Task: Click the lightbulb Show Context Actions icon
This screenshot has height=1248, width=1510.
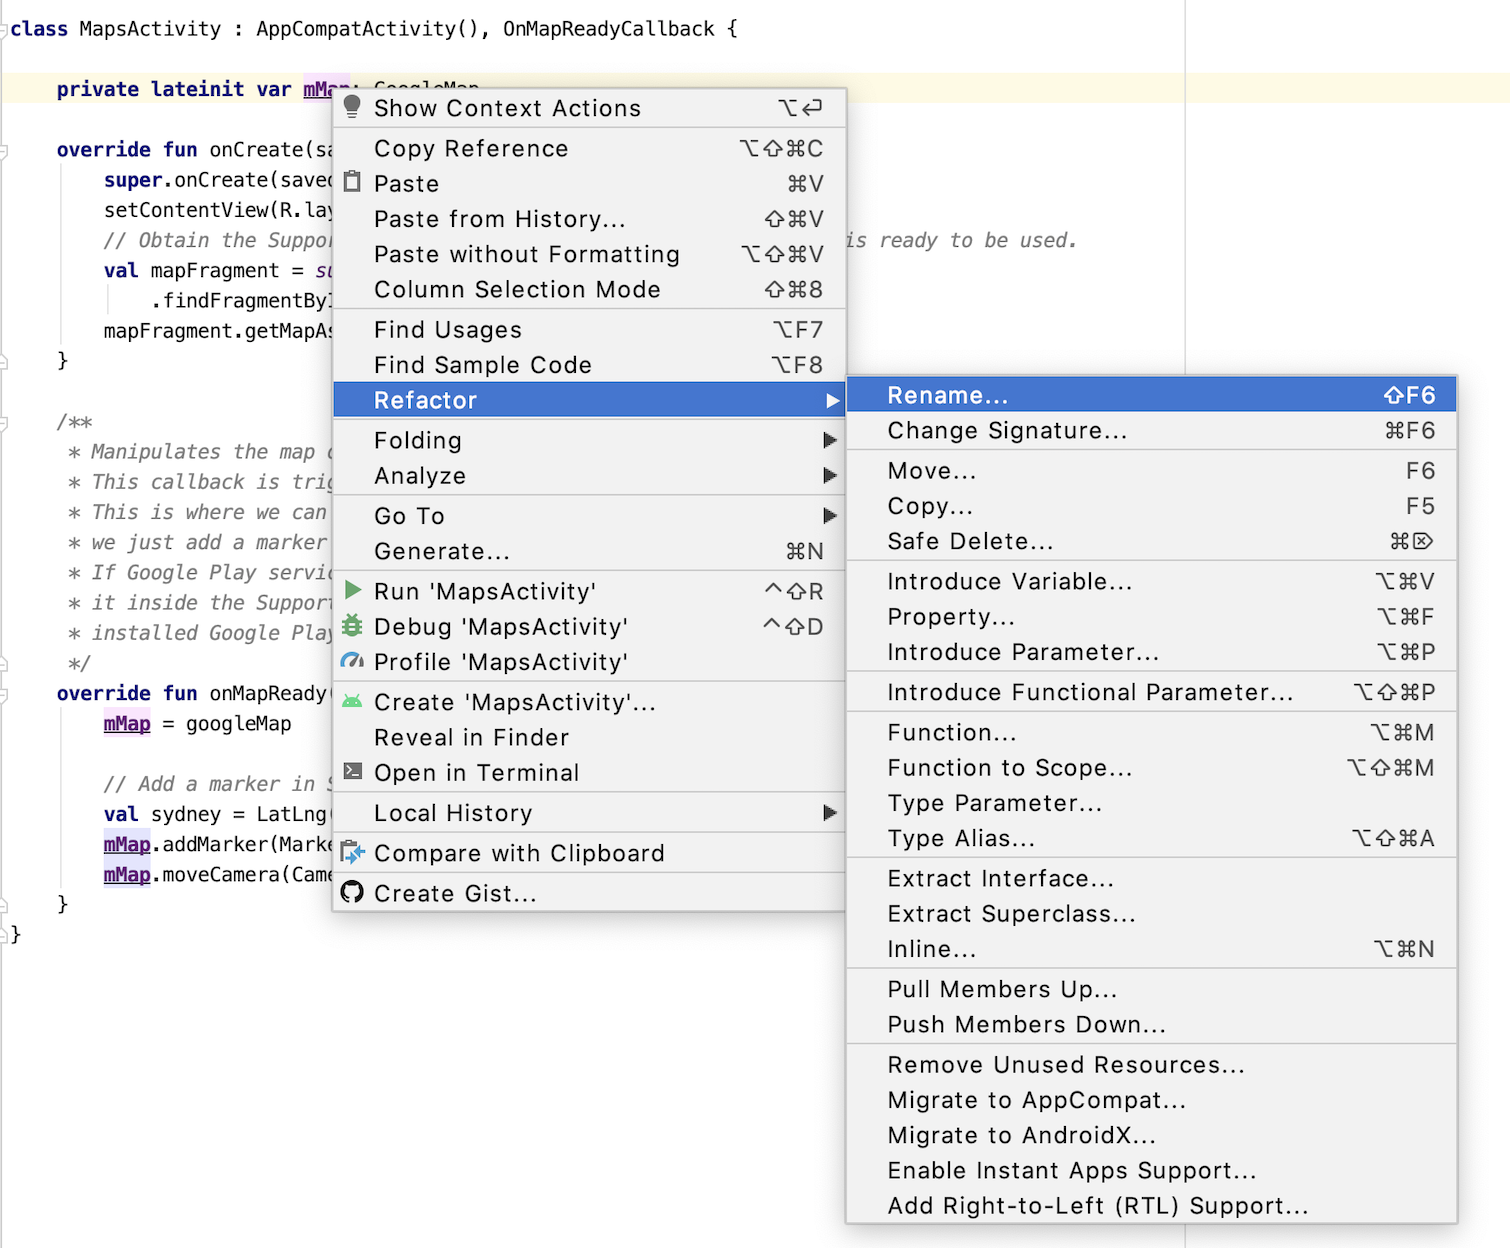Action: point(352,106)
